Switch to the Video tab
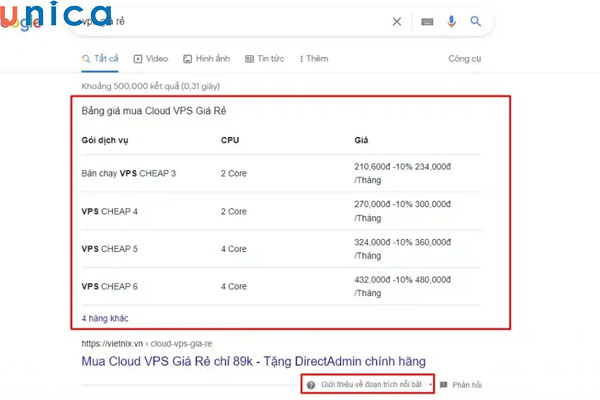 [151, 59]
